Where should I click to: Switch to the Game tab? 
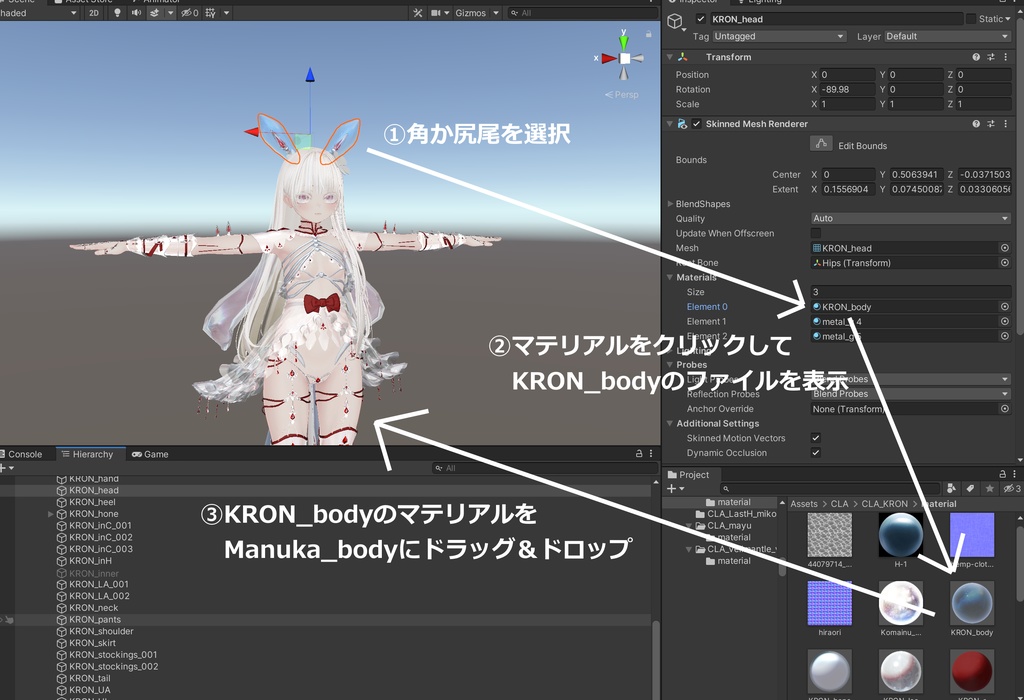point(150,454)
